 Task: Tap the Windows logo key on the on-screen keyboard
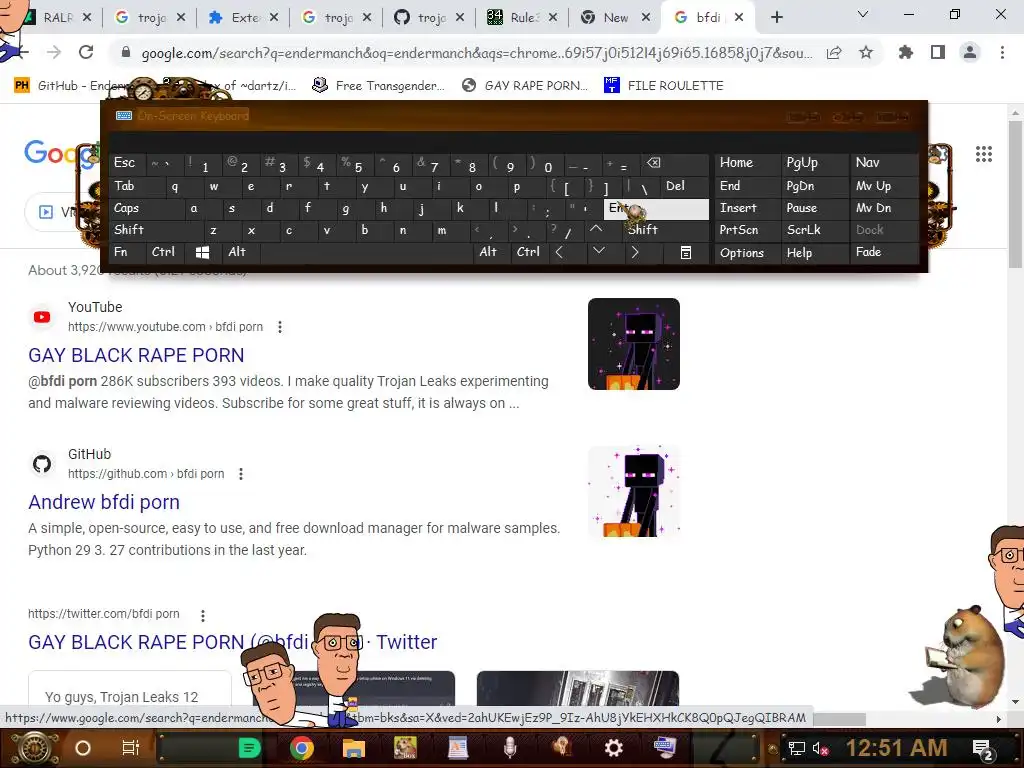(202, 252)
